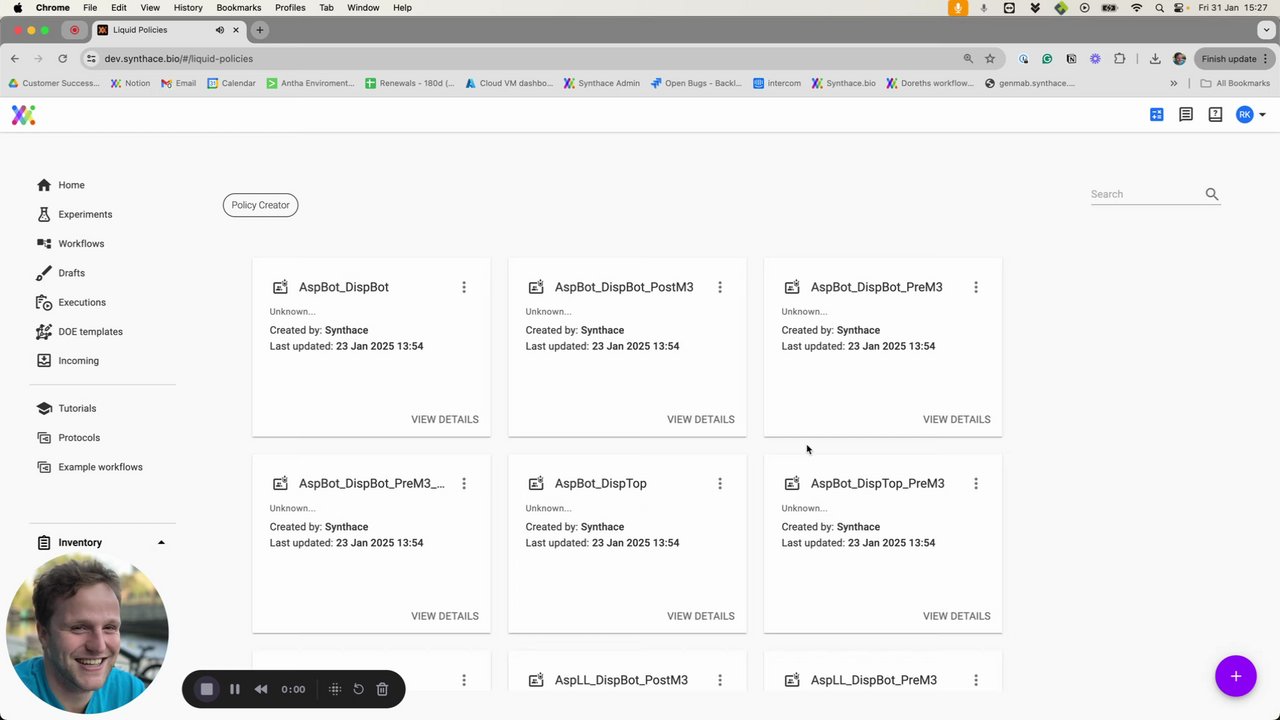View details of AspBot_DispBot_PreM3
Image resolution: width=1280 pixels, height=720 pixels.
click(957, 419)
